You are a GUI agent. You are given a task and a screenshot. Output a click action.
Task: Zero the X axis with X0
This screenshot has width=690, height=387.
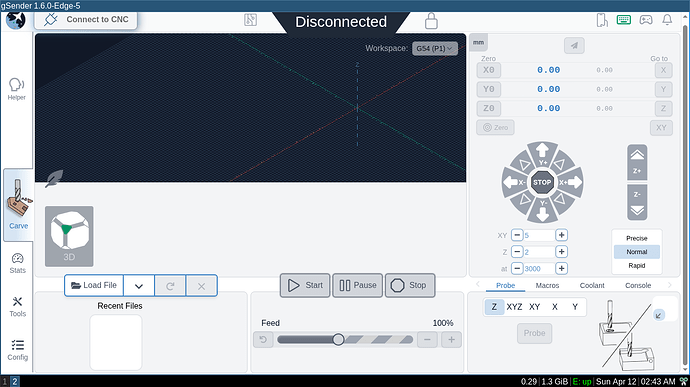click(x=488, y=70)
